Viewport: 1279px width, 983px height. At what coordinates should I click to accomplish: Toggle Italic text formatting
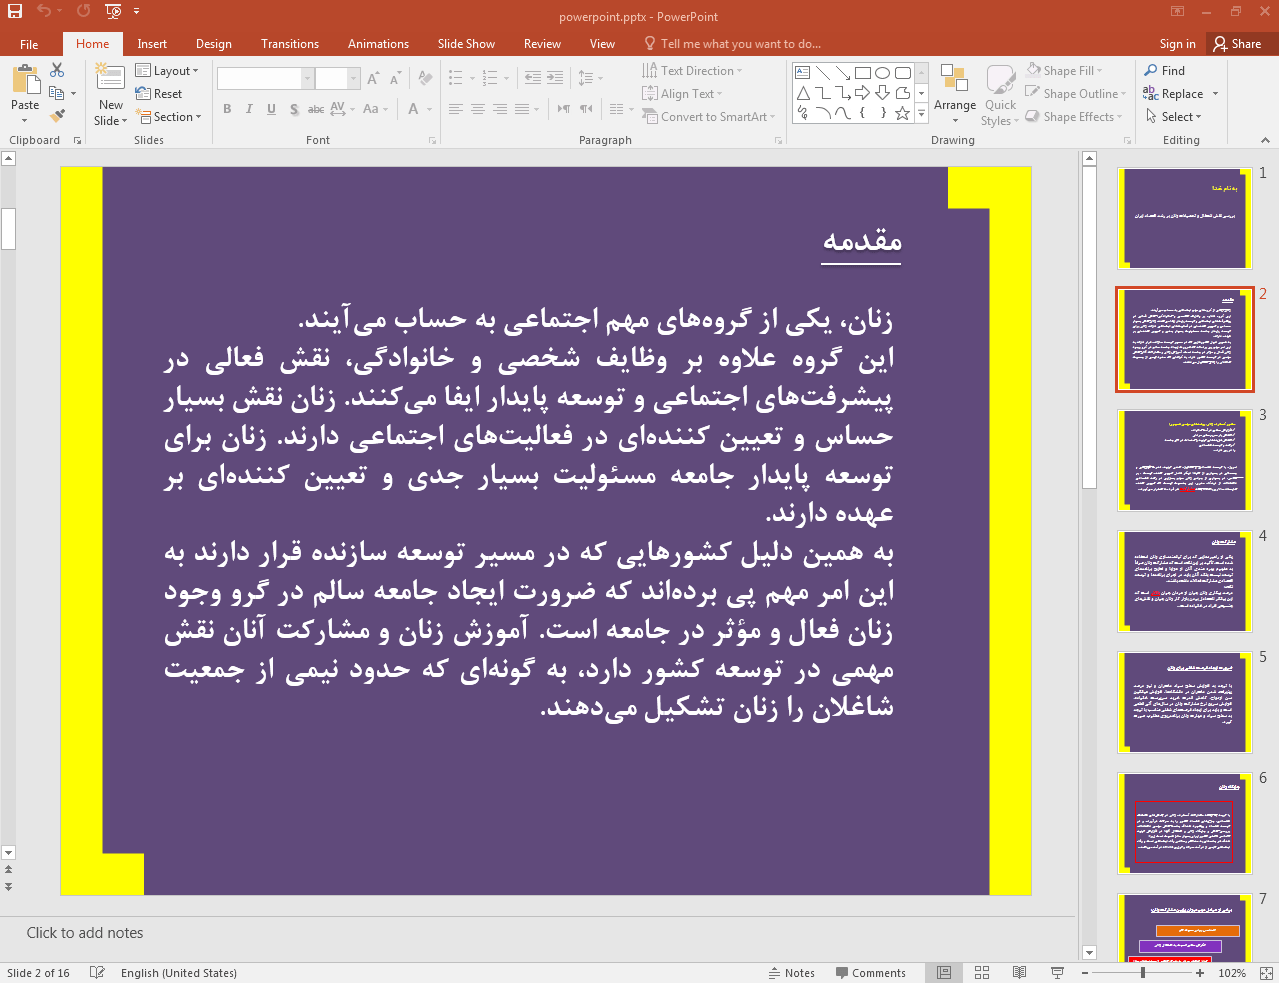(249, 109)
